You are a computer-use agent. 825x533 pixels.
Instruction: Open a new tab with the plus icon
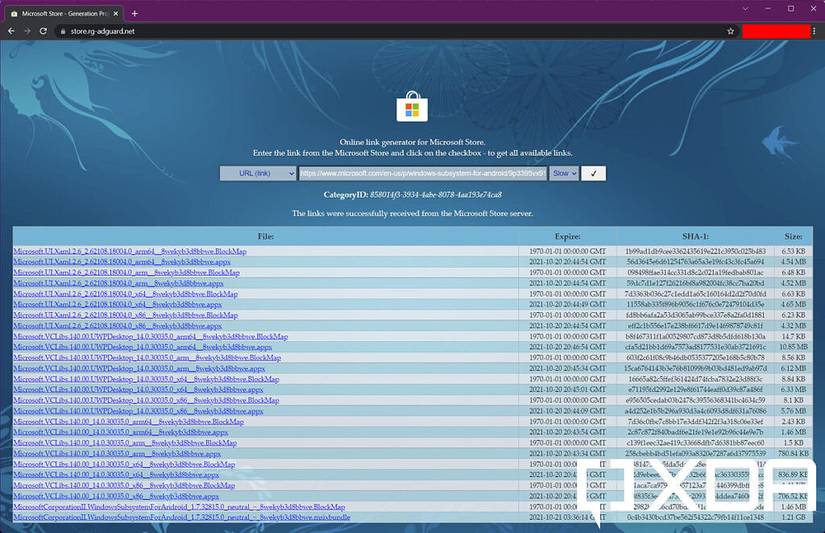coord(135,13)
